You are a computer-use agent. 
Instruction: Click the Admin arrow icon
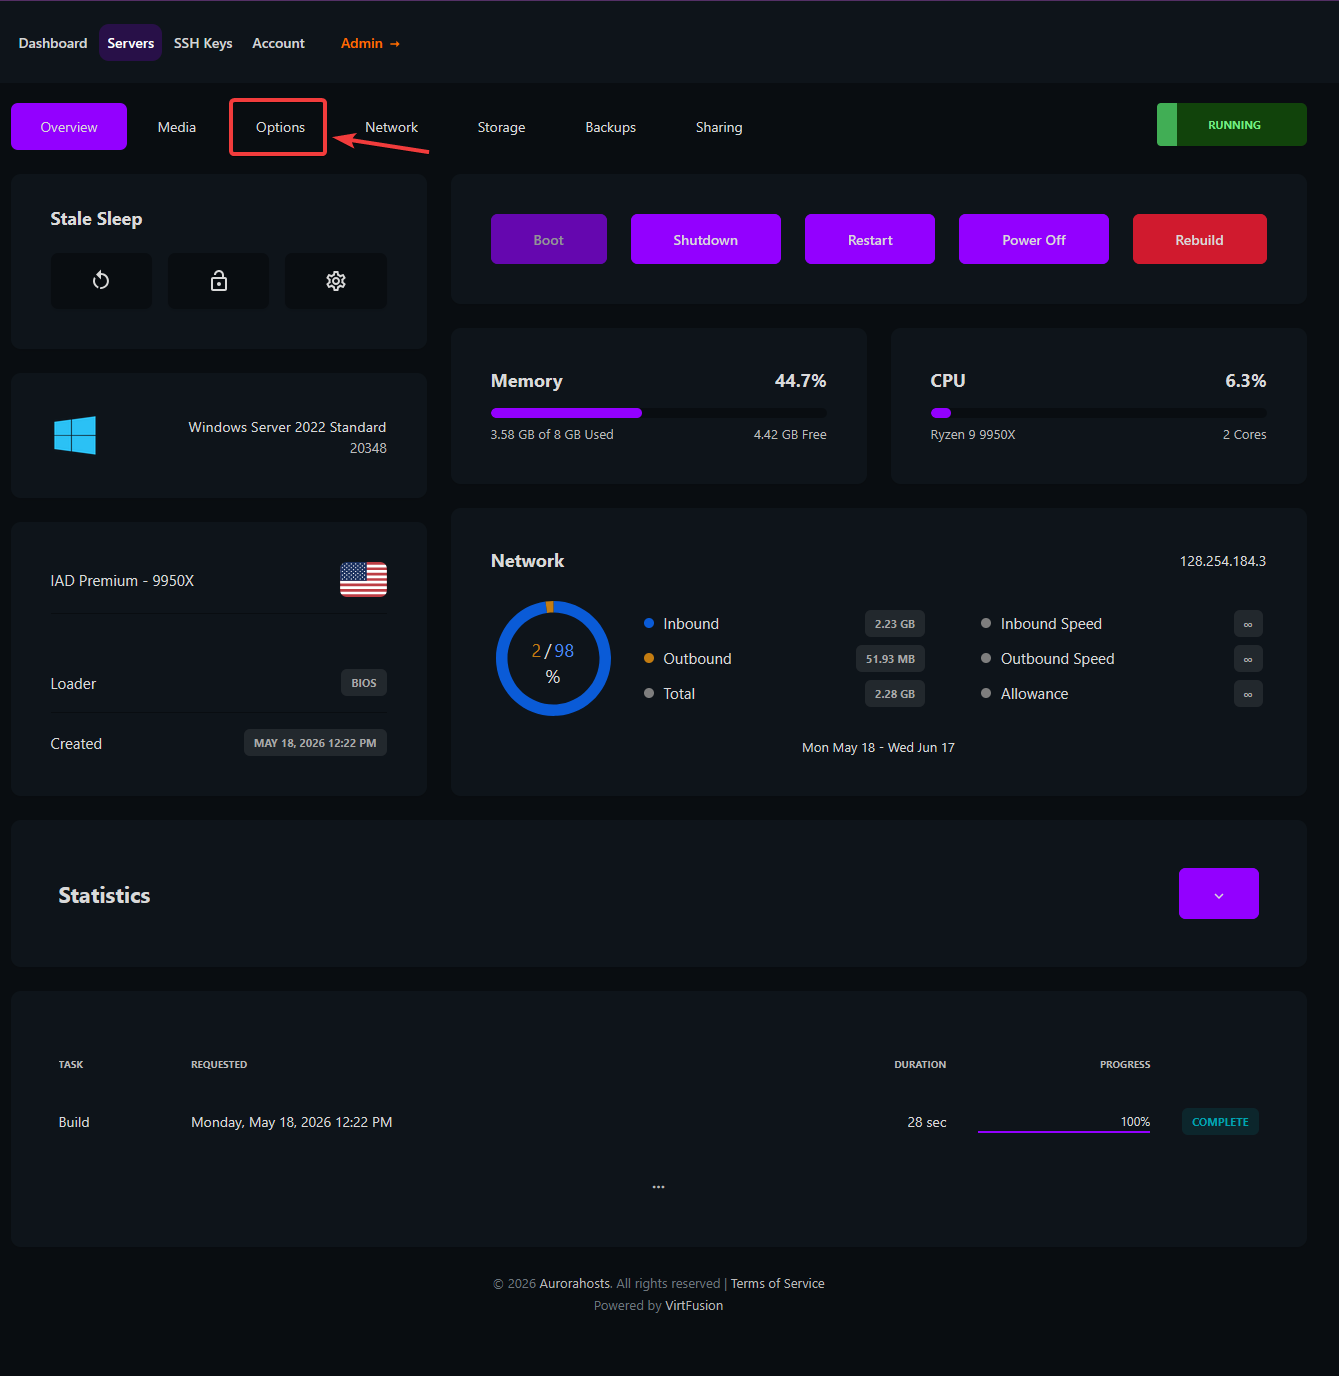(x=395, y=44)
